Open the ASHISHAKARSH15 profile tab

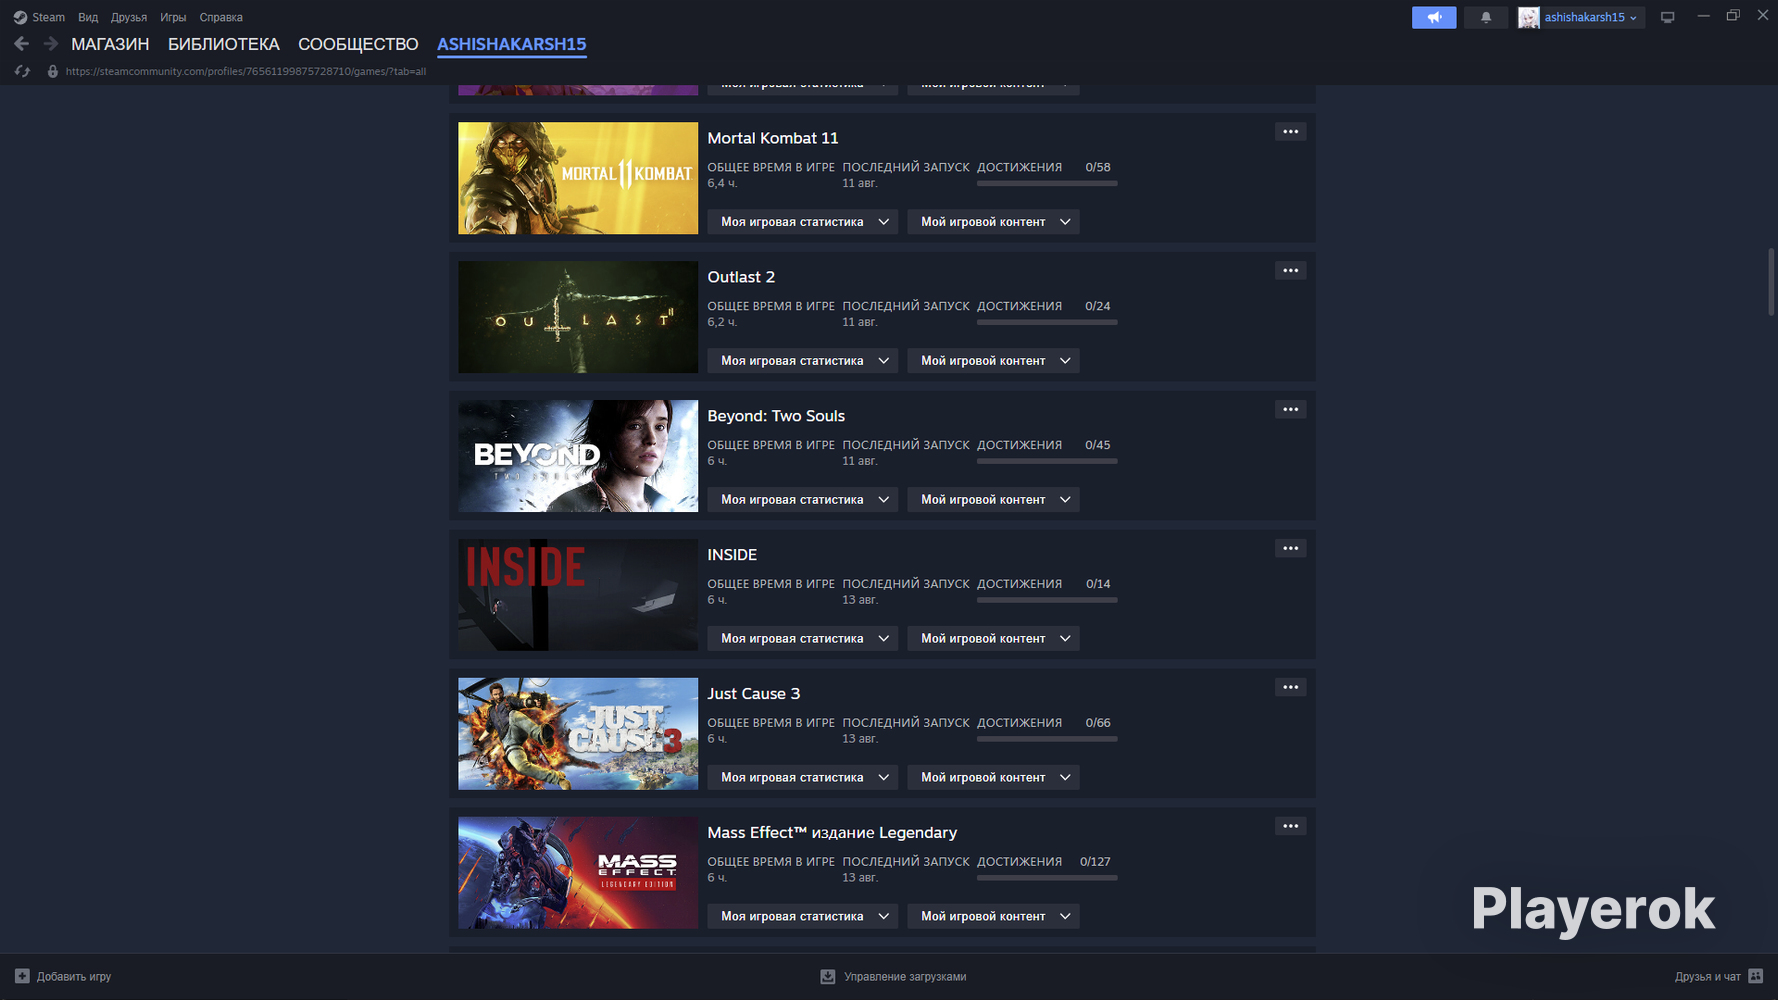tap(512, 44)
